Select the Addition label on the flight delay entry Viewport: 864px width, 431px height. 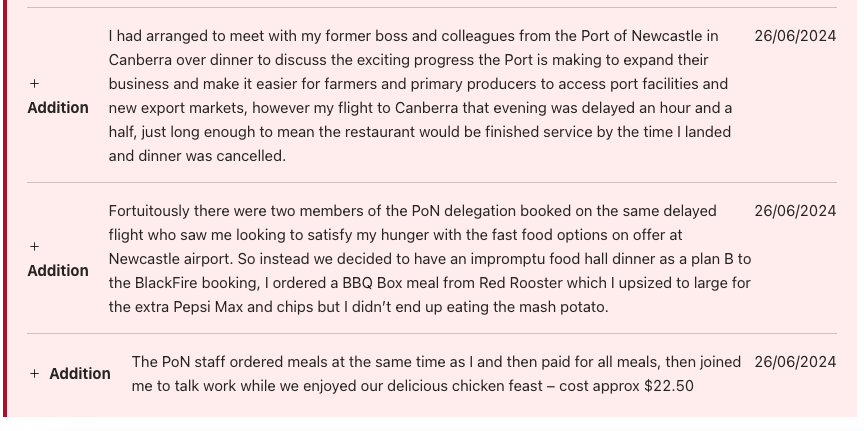tap(58, 108)
